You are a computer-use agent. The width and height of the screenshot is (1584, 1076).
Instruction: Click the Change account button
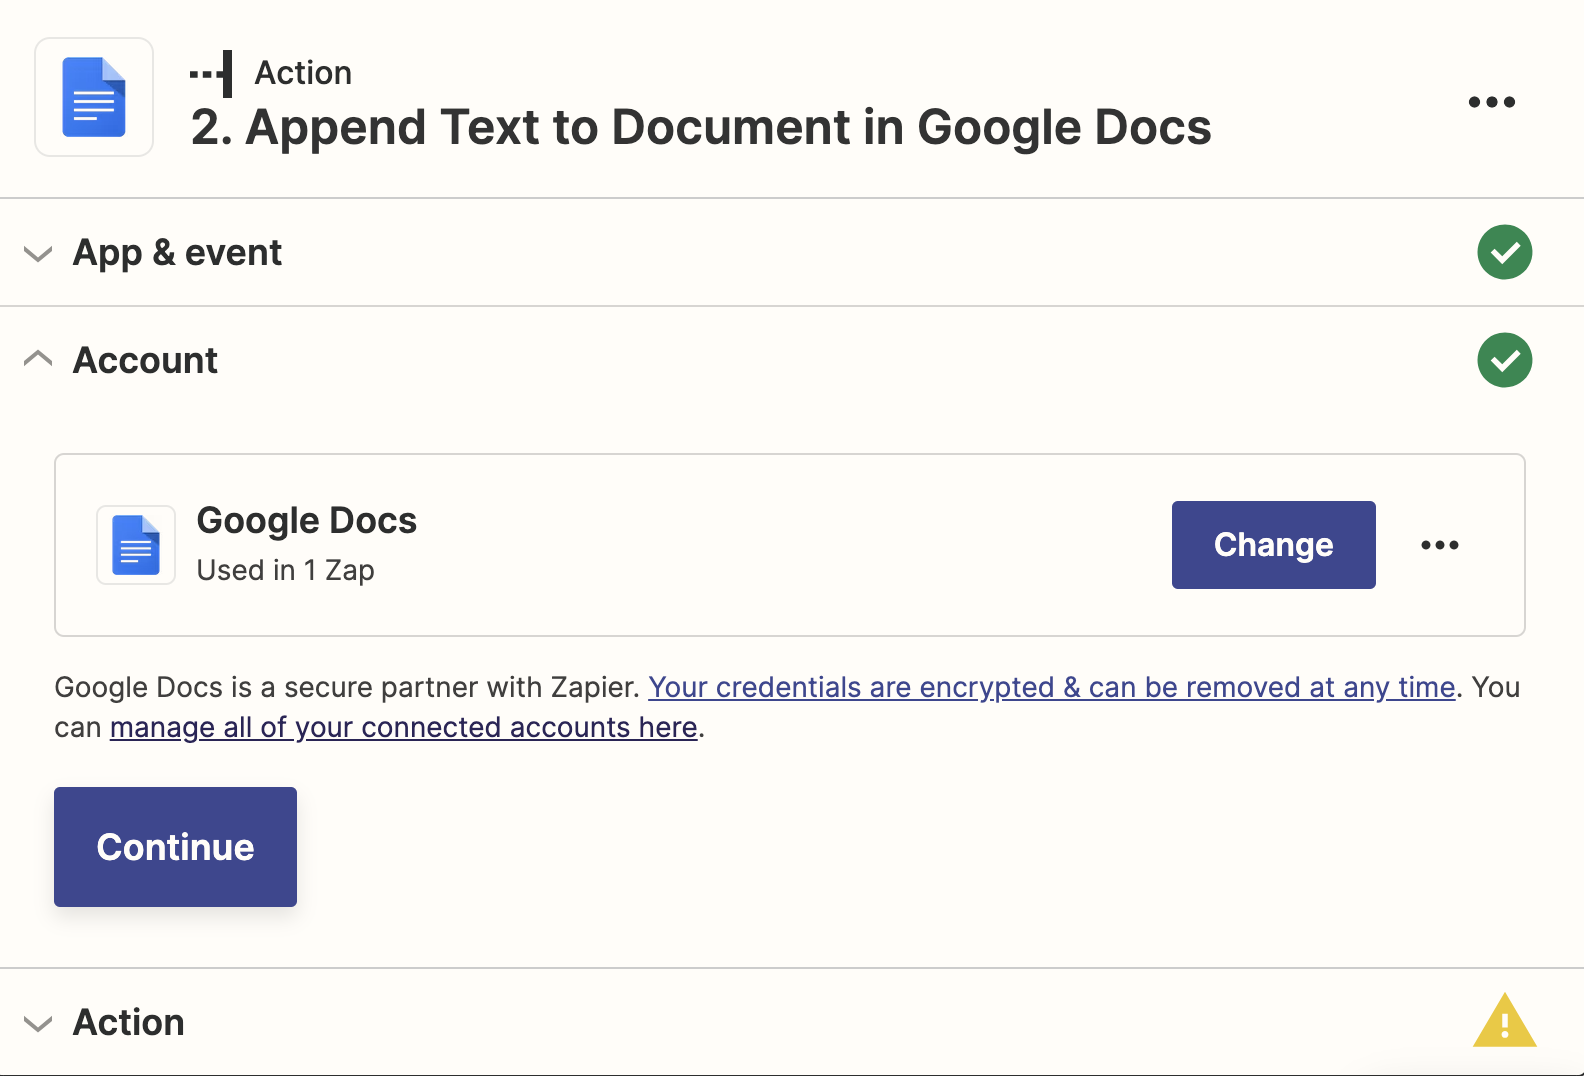(x=1273, y=545)
